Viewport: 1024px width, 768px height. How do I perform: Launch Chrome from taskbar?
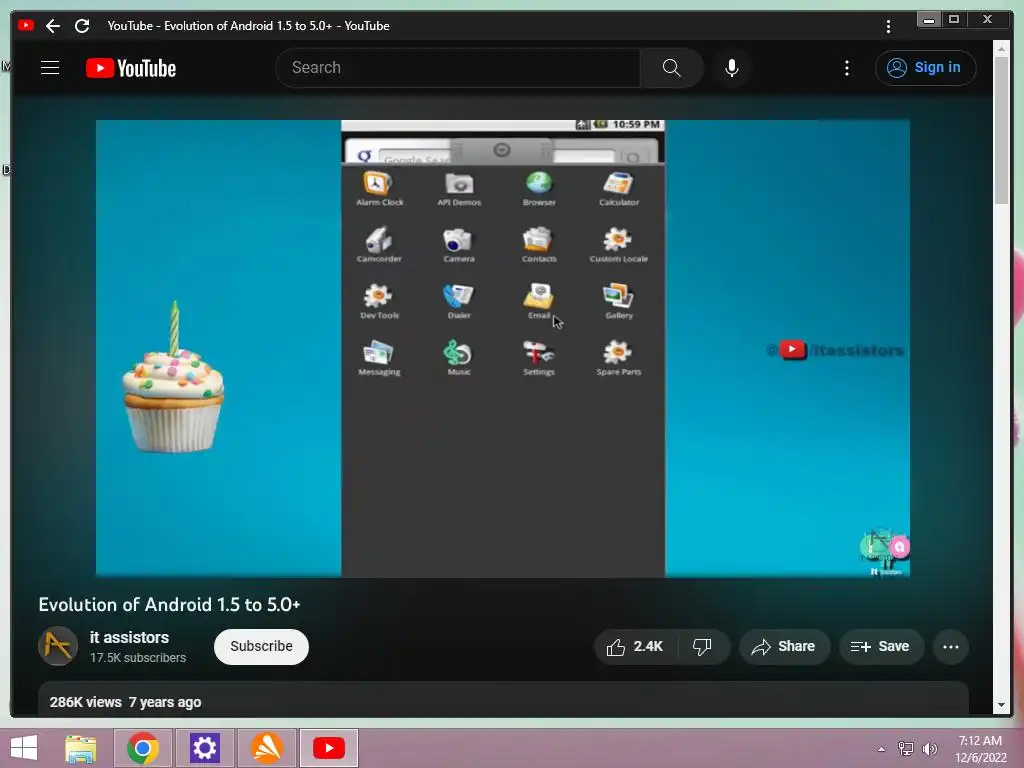point(143,748)
